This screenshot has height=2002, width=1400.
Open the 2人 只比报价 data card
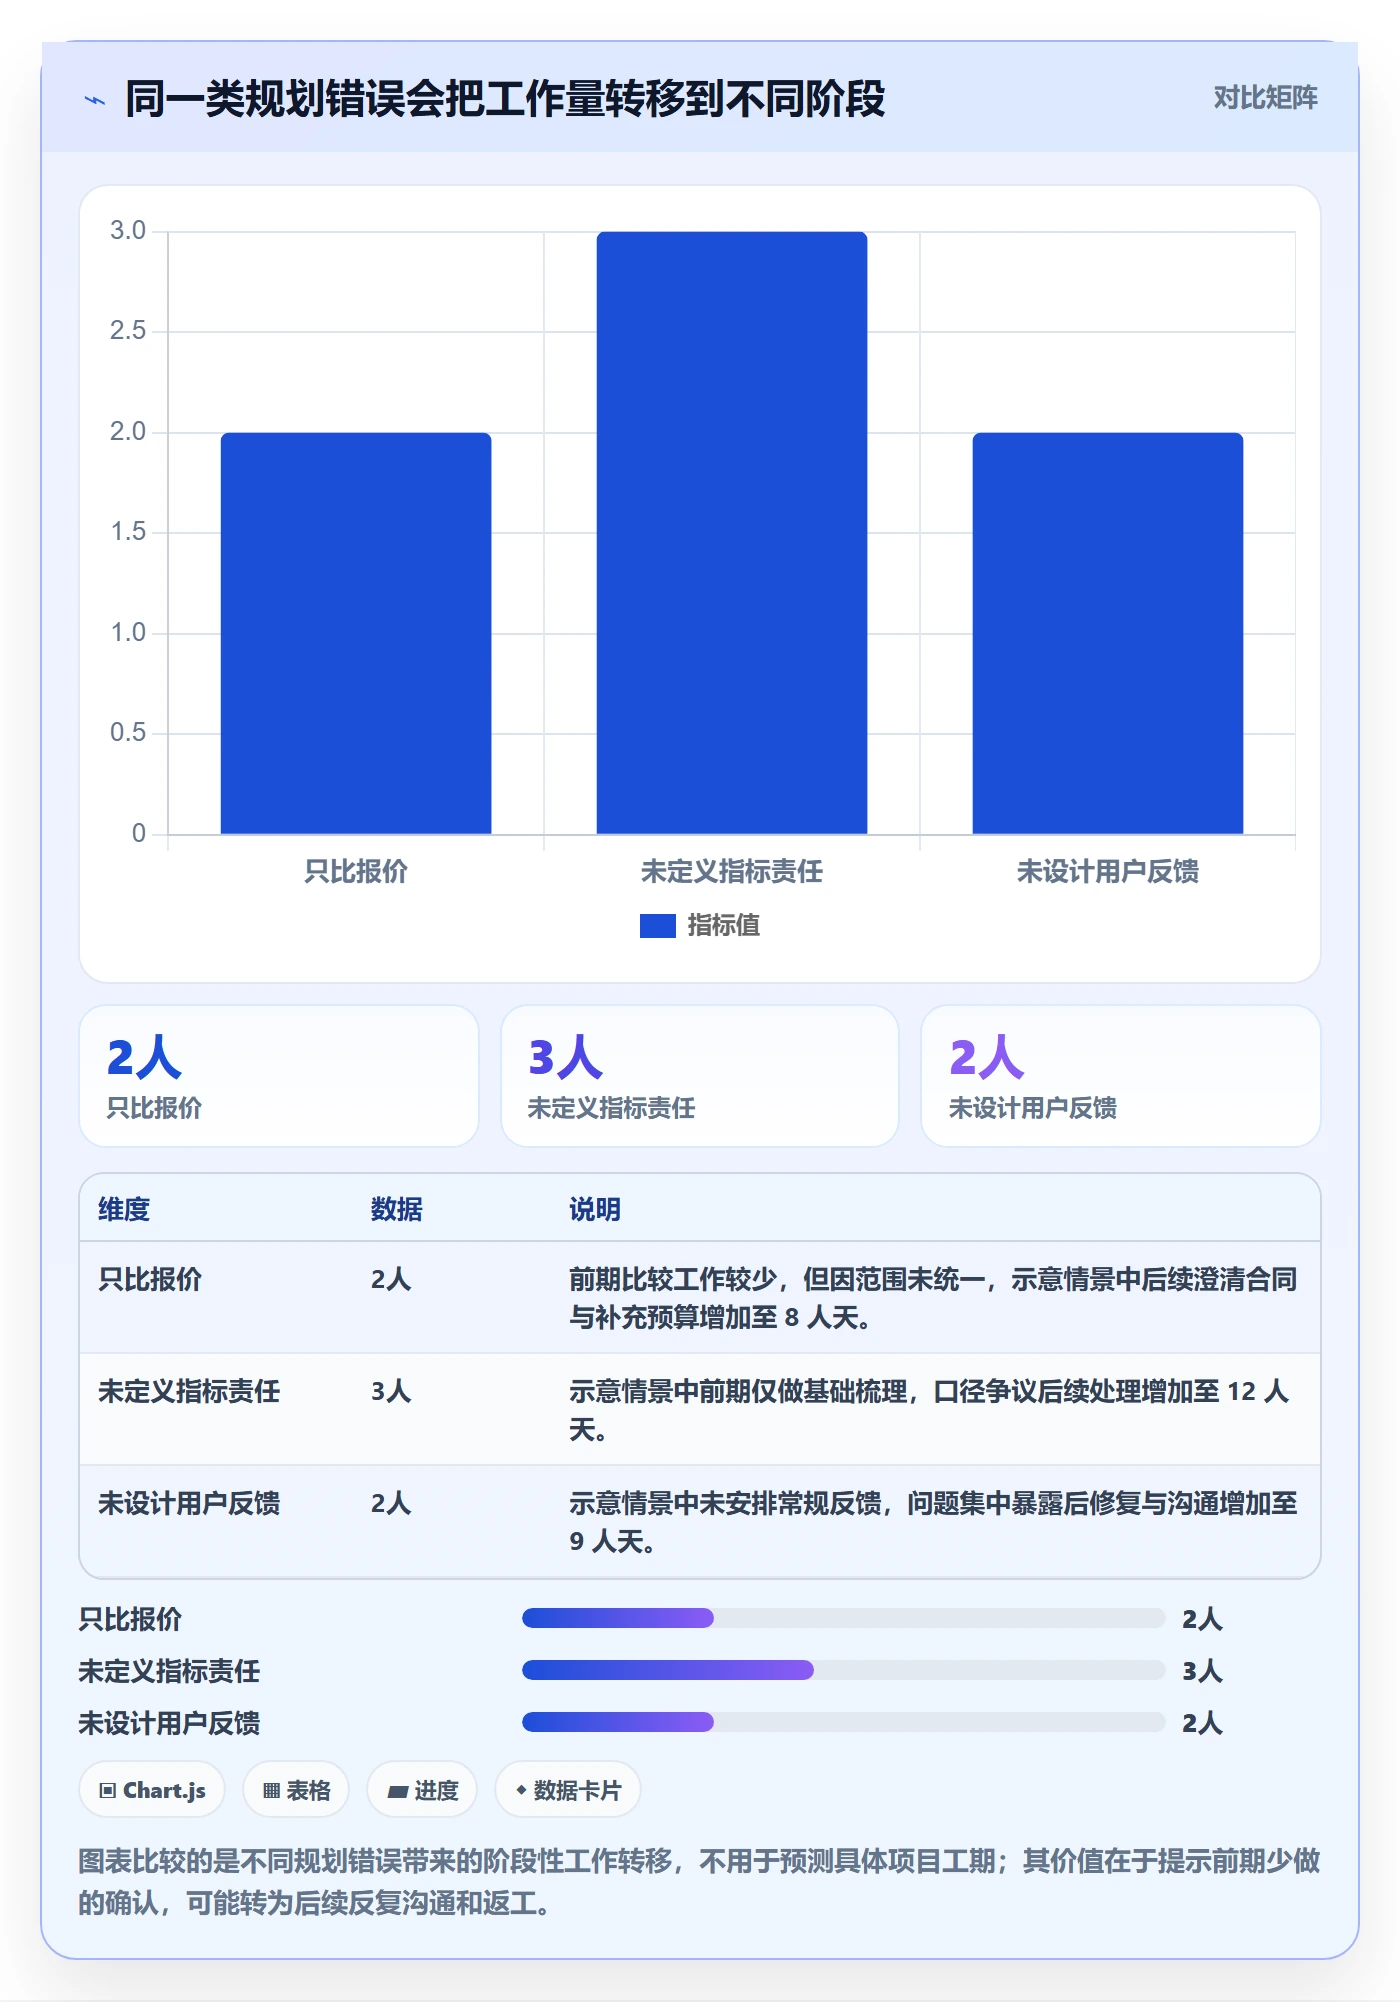[279, 1076]
